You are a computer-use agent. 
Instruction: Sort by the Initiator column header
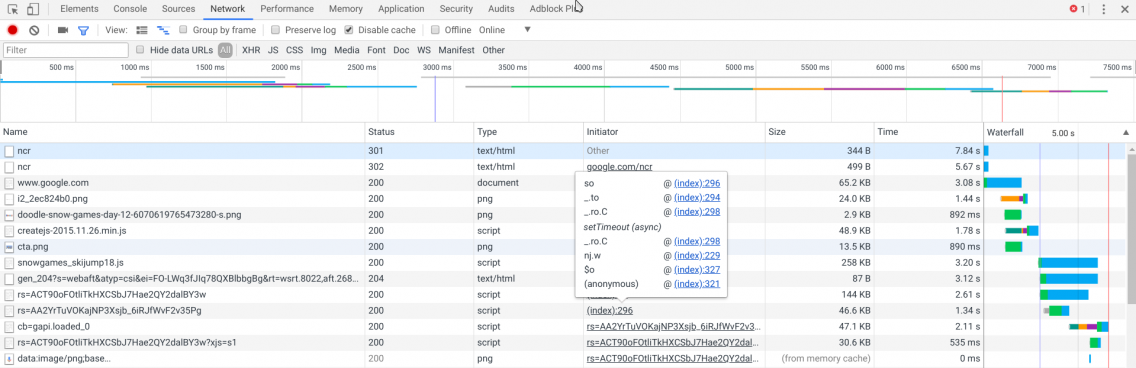tap(674, 133)
